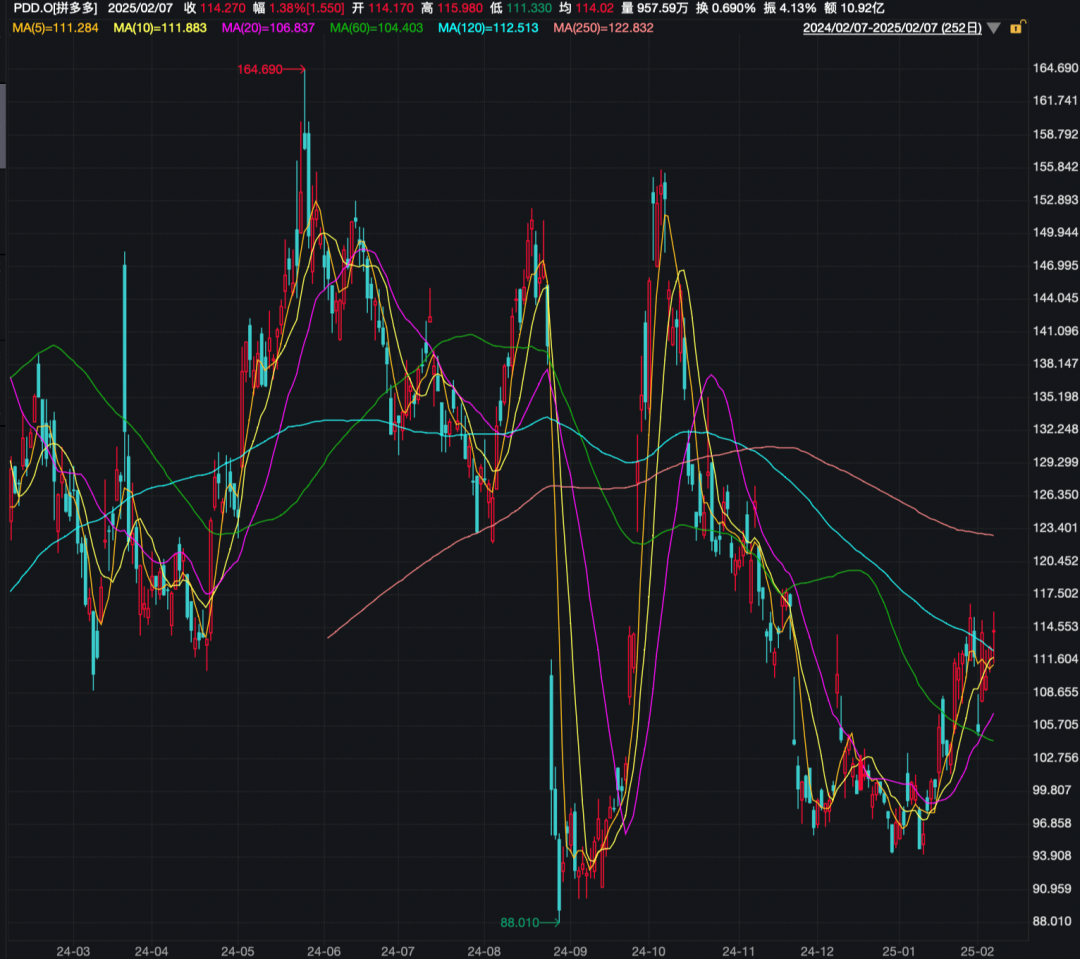Click the 123.401 price axis label
The image size is (1080, 959).
pyautogui.click(x=1055, y=528)
